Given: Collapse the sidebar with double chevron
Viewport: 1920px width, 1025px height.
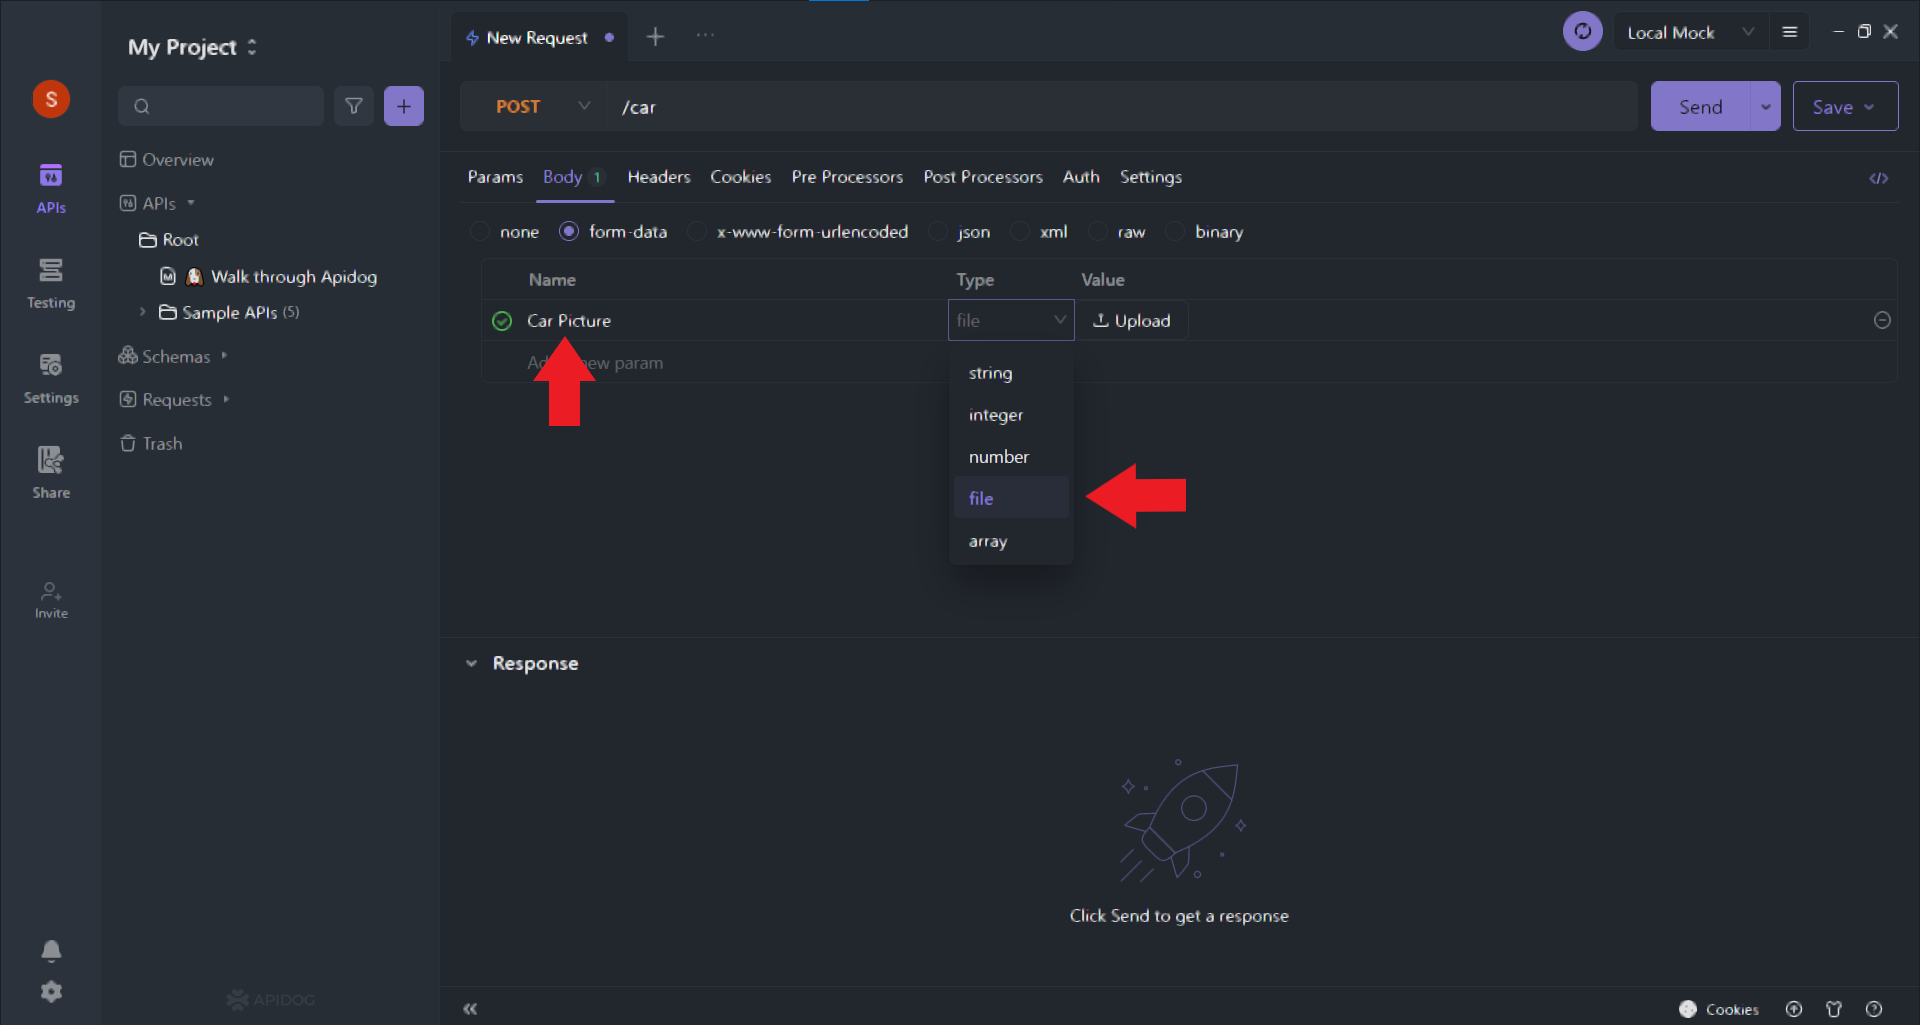Looking at the screenshot, I should tap(470, 1009).
